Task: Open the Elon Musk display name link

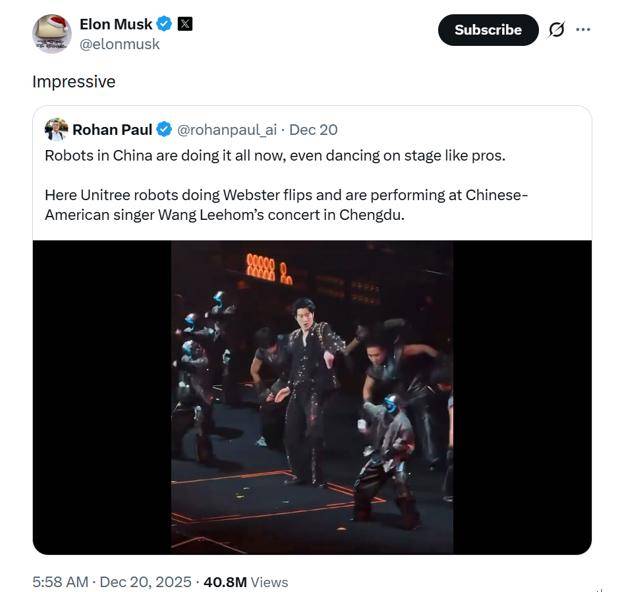Action: [116, 24]
